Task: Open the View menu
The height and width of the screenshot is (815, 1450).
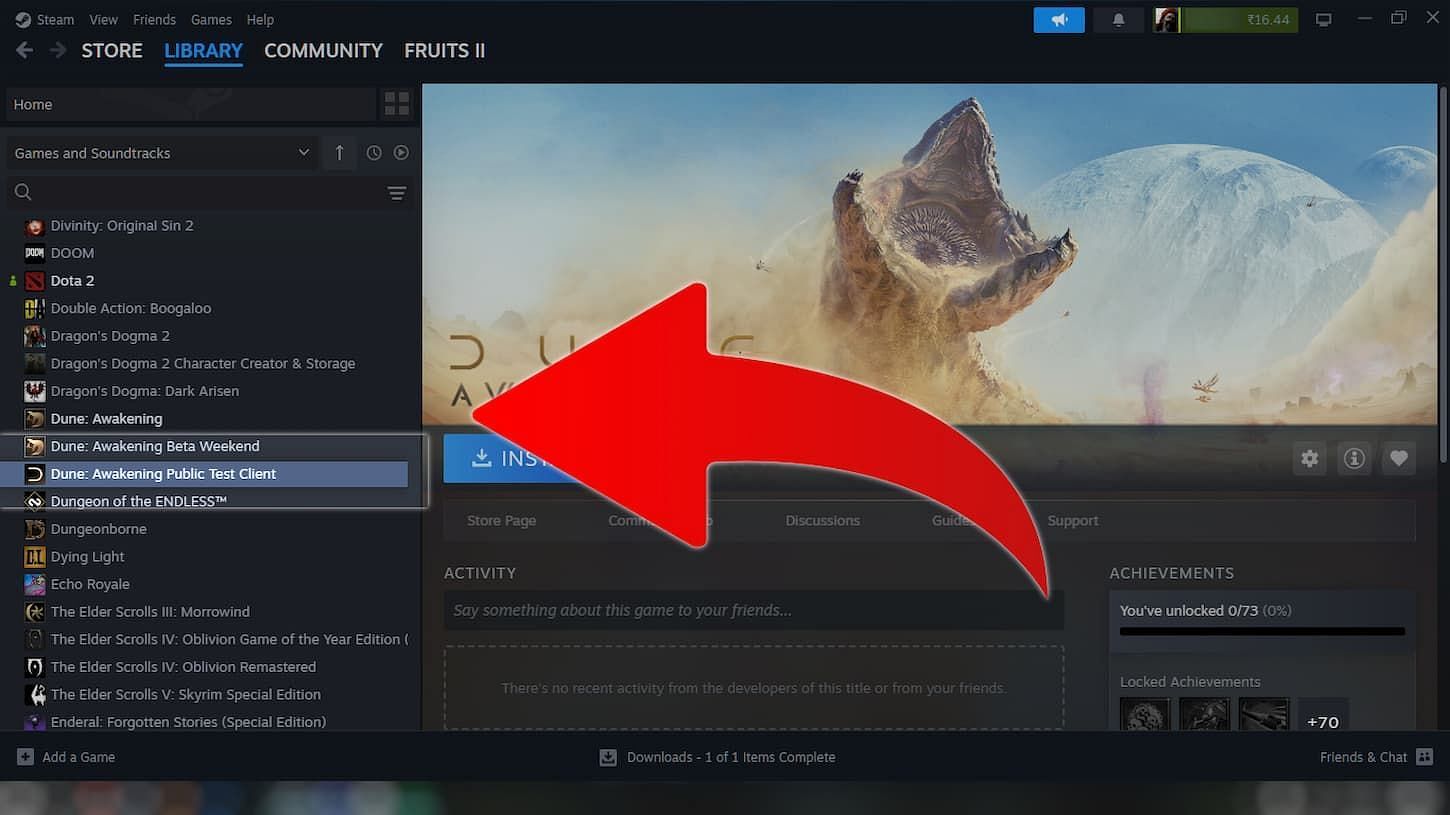Action: point(103,20)
